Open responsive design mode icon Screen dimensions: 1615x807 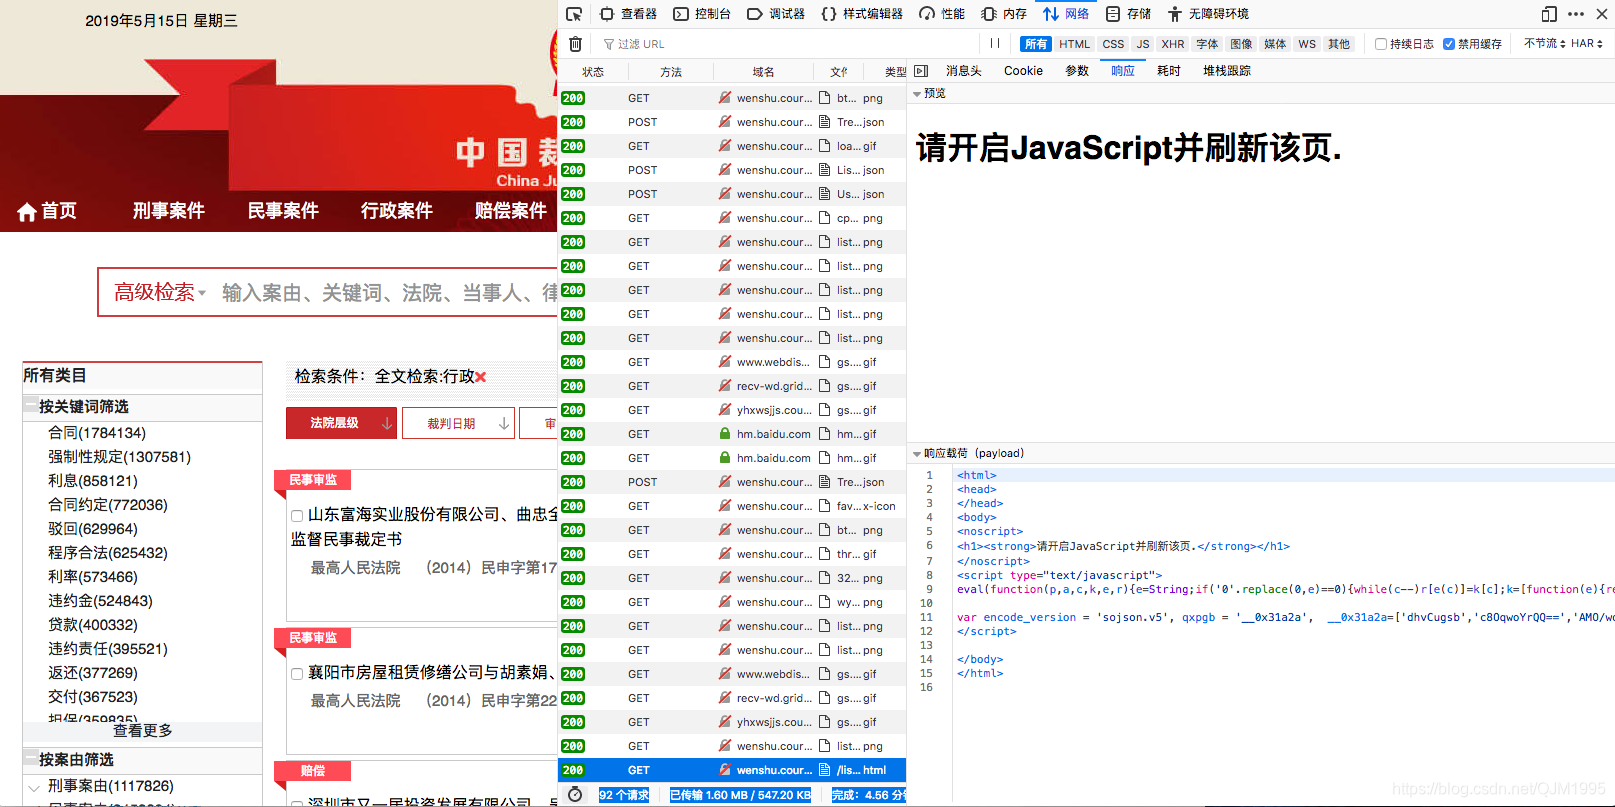pos(1549,14)
